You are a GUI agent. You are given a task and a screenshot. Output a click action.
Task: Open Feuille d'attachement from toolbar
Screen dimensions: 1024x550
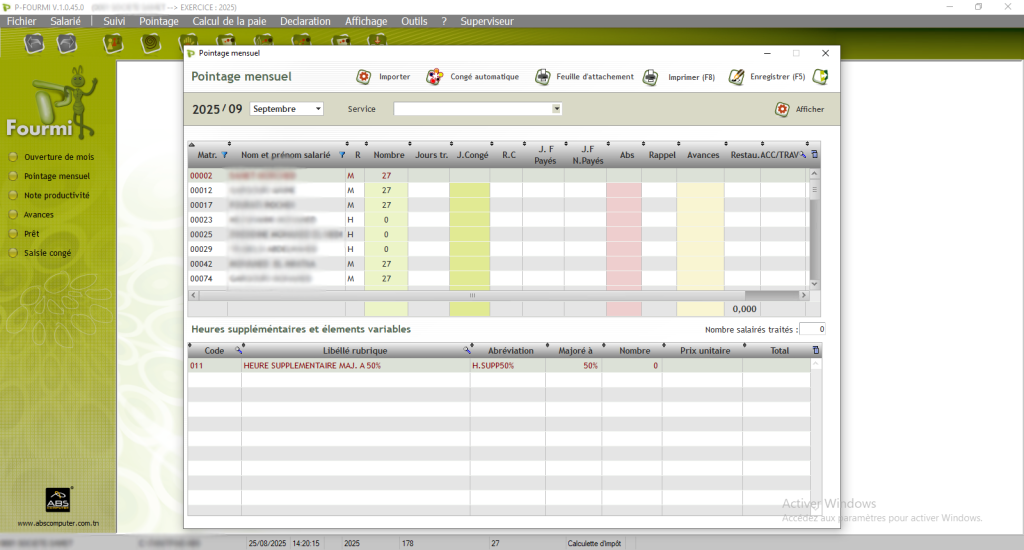pos(542,77)
